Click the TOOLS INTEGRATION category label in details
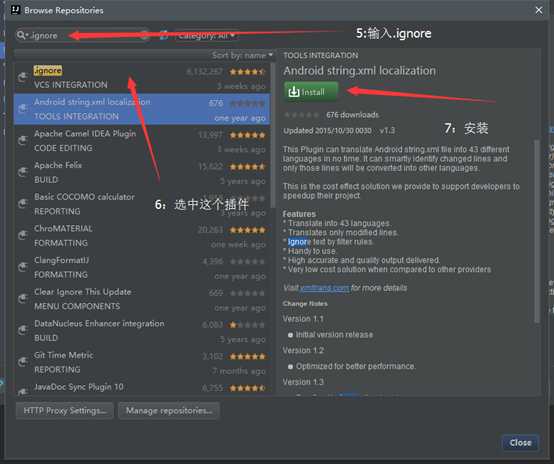The height and width of the screenshot is (464, 554). pos(320,55)
